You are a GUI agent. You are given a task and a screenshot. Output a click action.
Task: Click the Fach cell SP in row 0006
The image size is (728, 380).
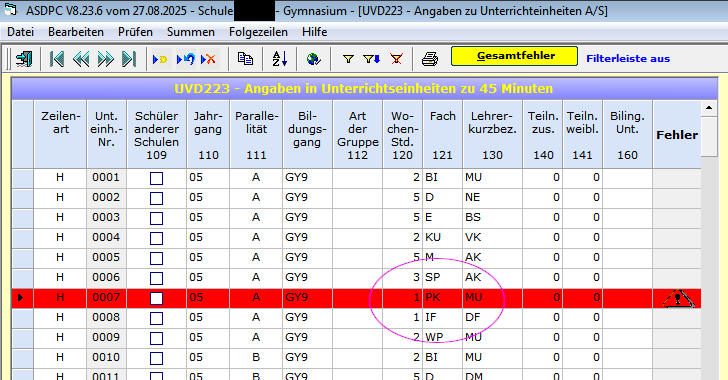pos(442,278)
